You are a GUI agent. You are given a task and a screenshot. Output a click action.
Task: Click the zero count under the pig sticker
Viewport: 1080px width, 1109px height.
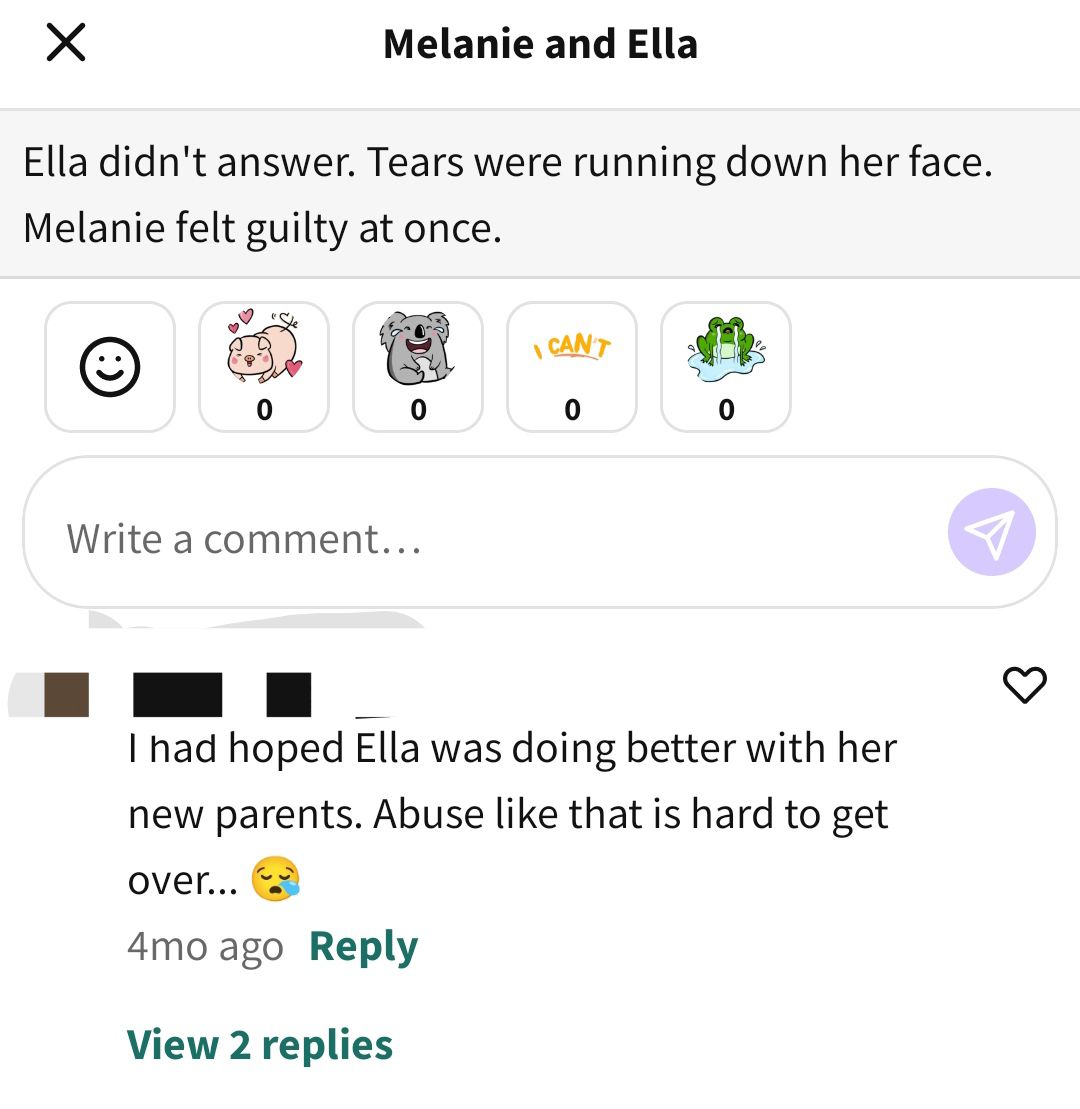[x=264, y=410]
